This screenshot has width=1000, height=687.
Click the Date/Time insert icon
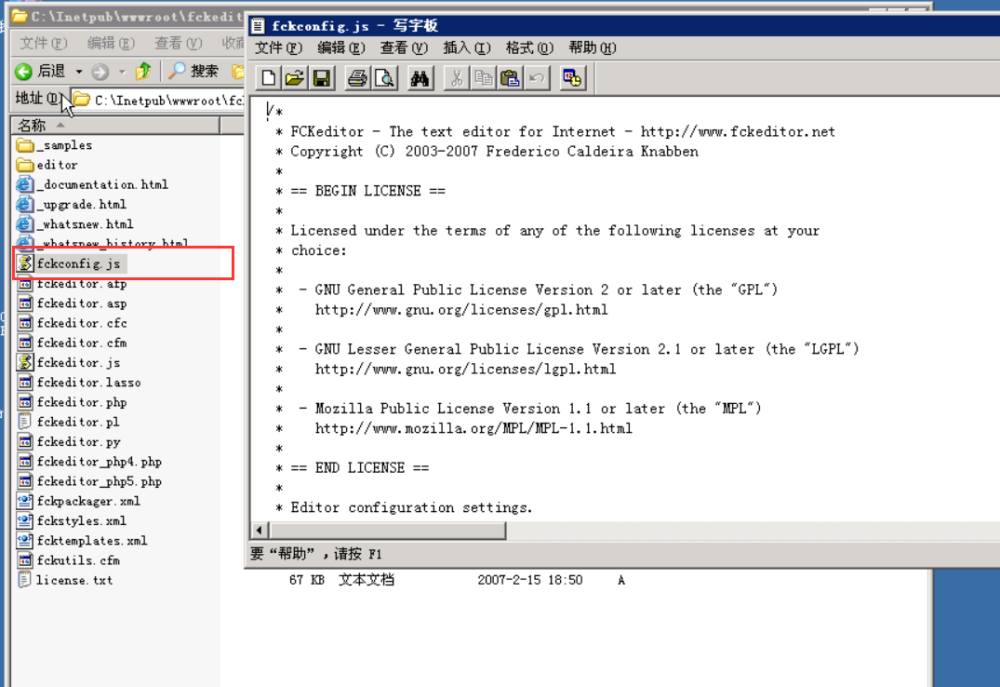pyautogui.click(x=572, y=78)
